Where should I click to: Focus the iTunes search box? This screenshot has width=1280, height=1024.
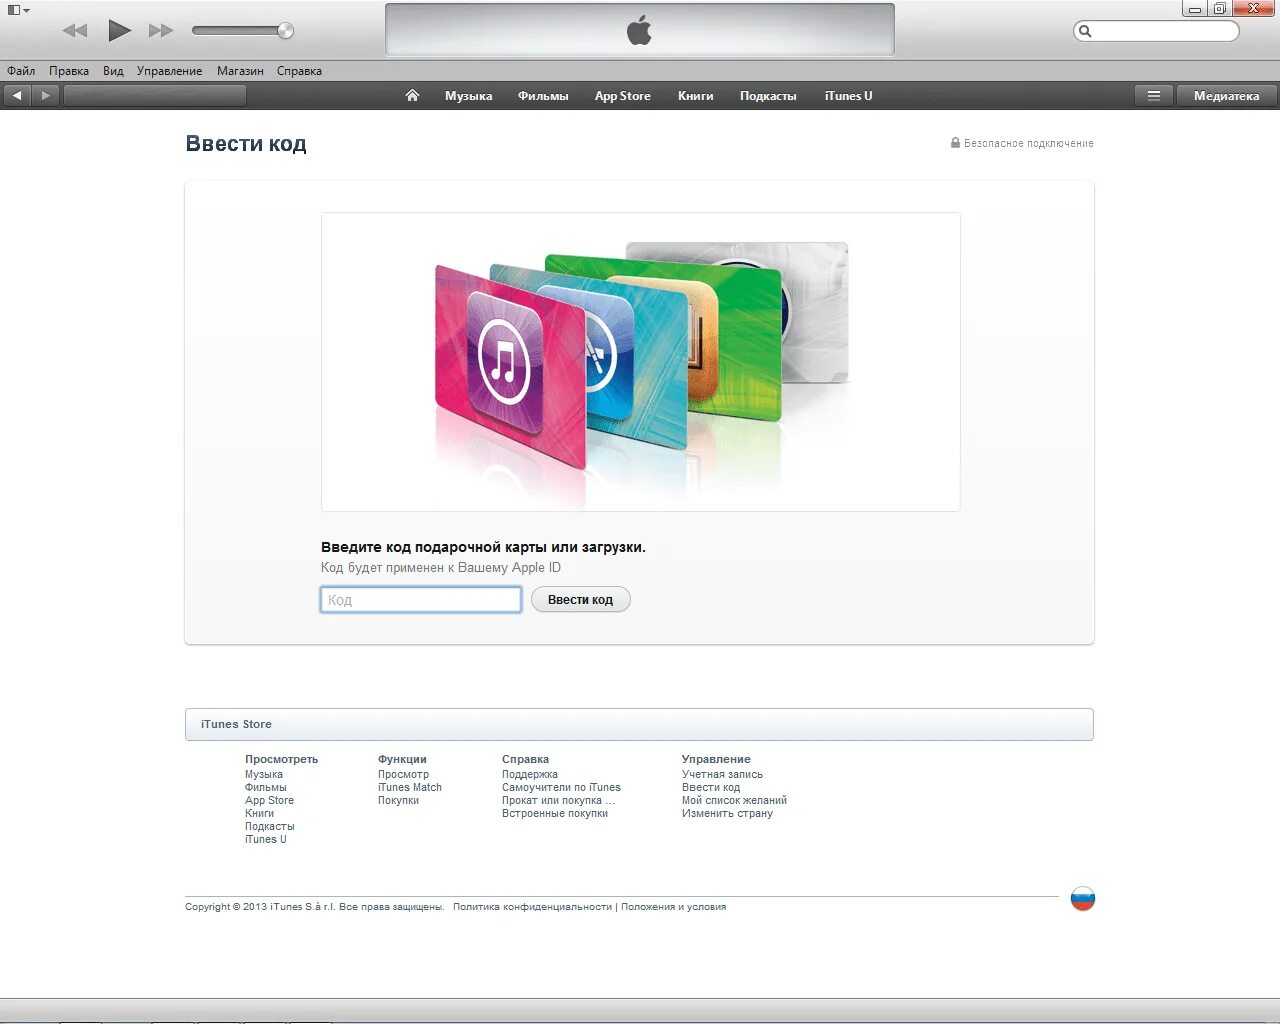pyautogui.click(x=1156, y=31)
